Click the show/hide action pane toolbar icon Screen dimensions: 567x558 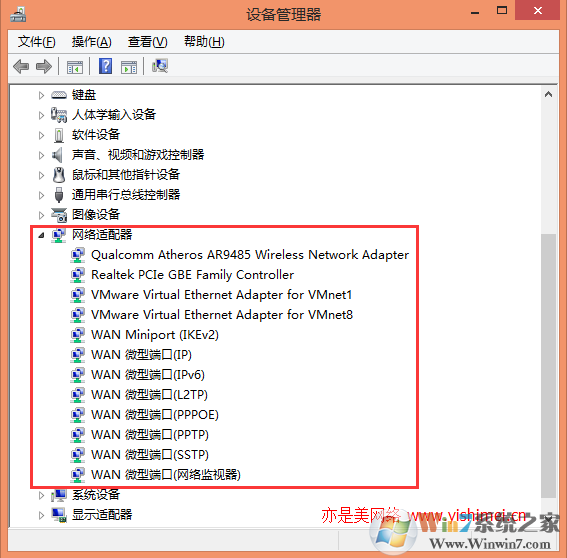(x=129, y=67)
